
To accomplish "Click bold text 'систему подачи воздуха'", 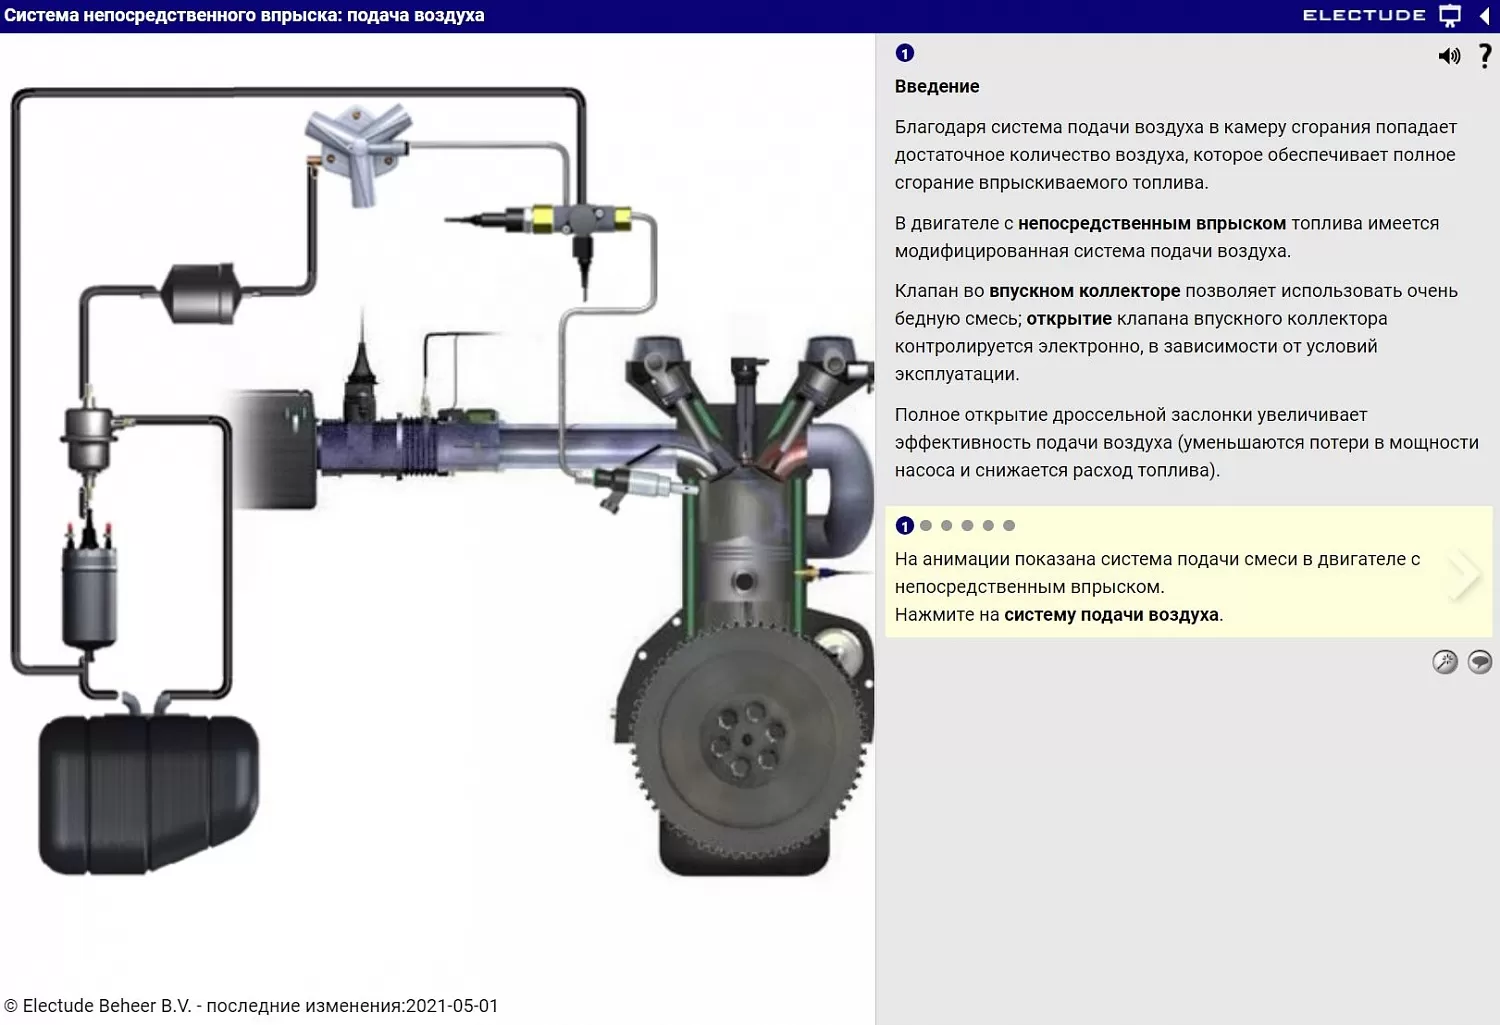I will (1111, 615).
